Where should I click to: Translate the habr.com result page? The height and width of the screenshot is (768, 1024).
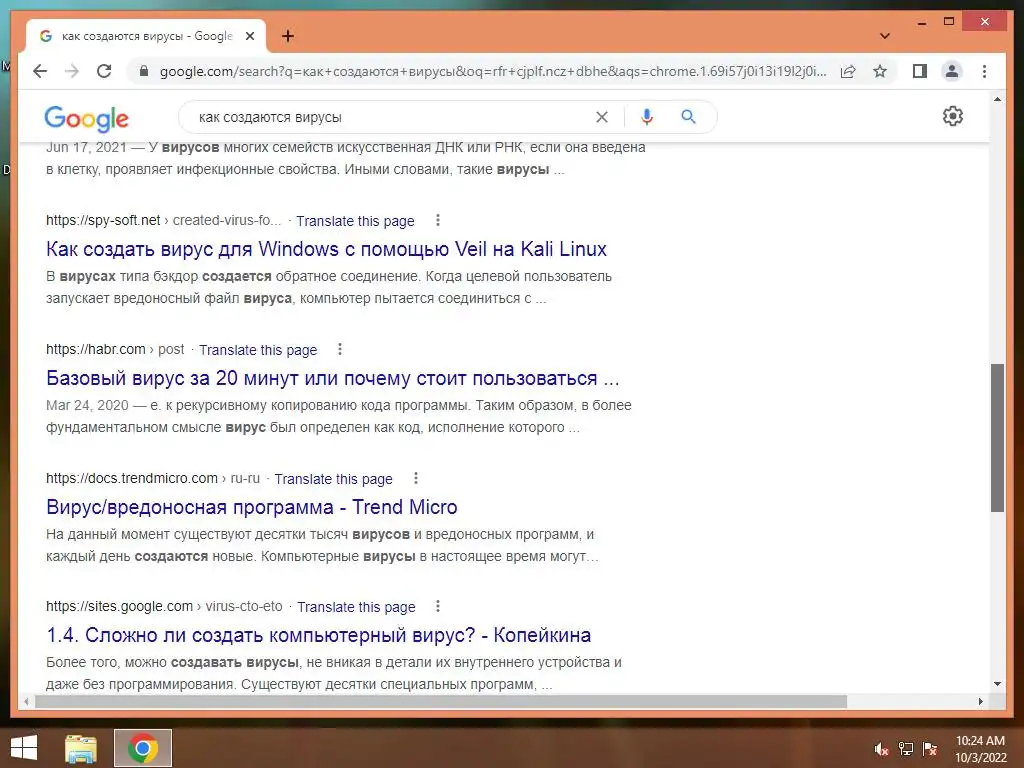pos(258,349)
